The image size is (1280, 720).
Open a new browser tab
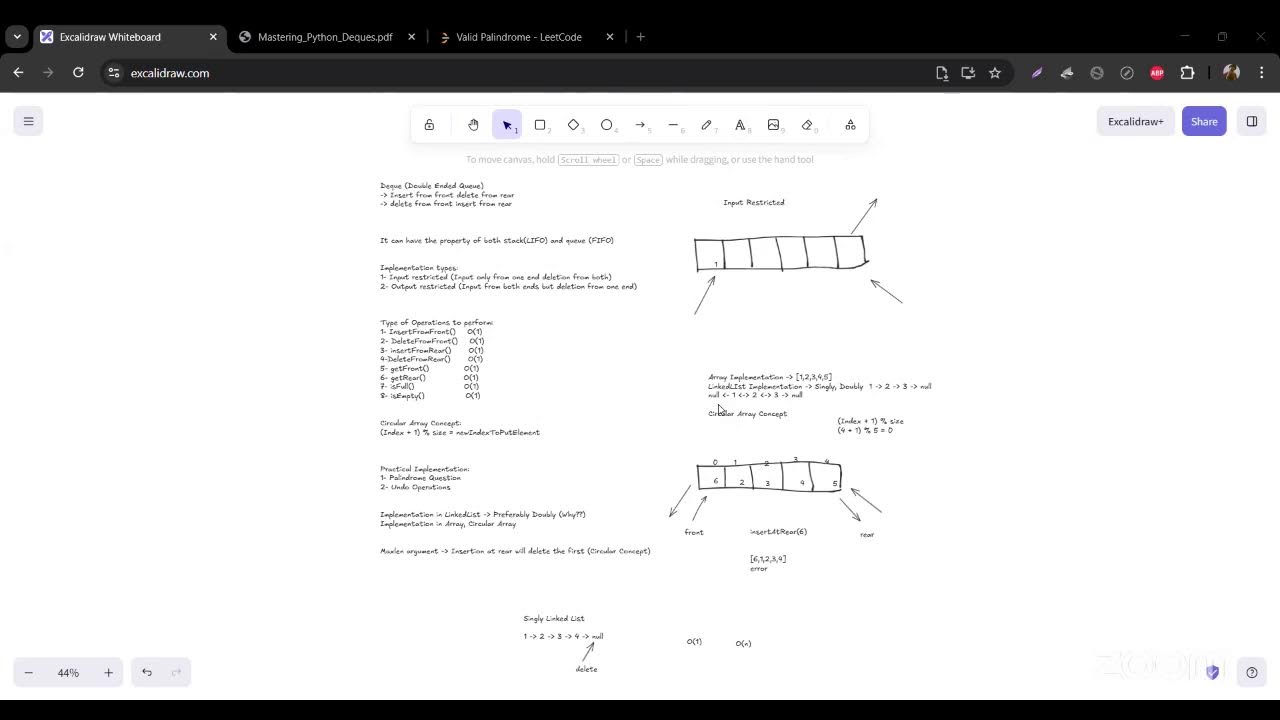(x=640, y=37)
